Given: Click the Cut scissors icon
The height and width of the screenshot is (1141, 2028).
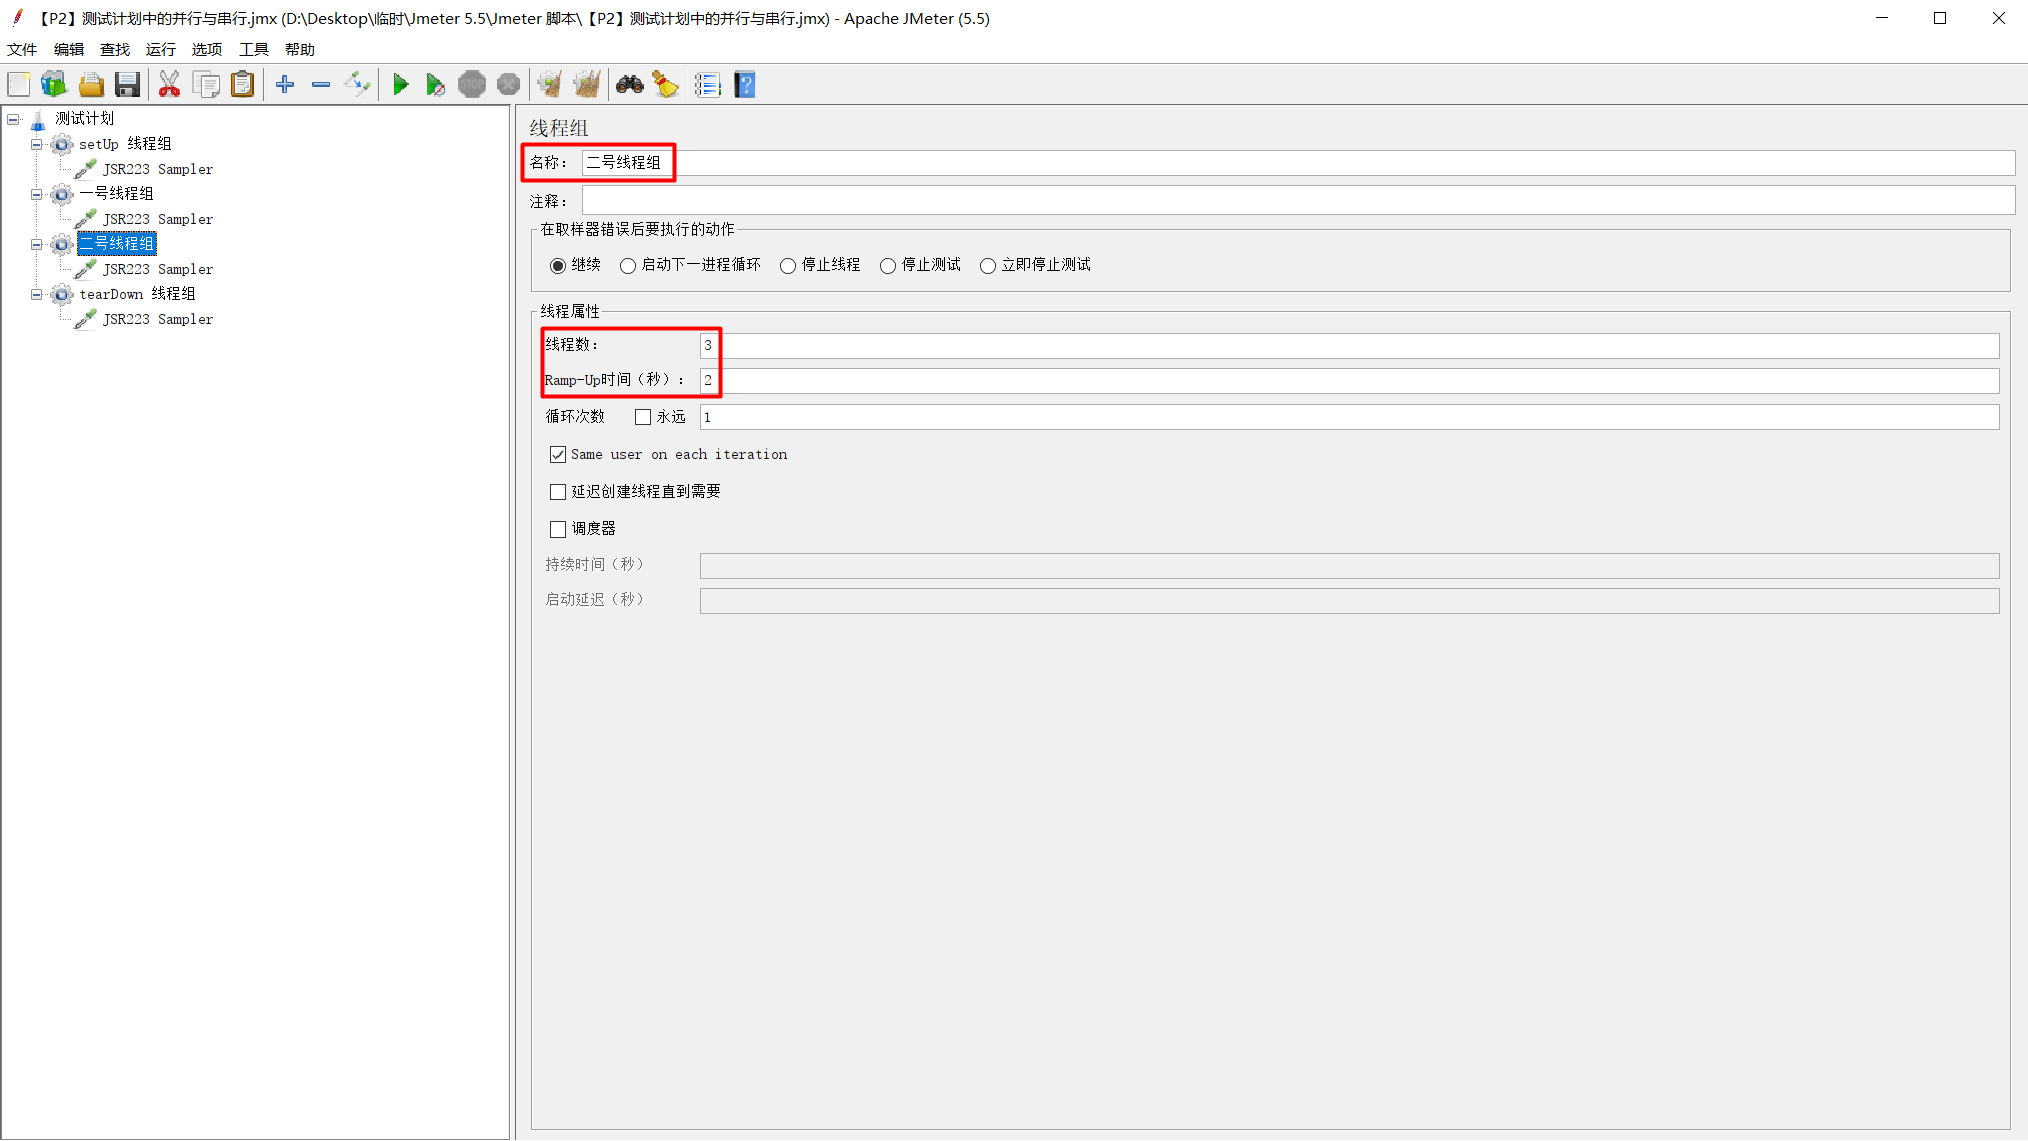Looking at the screenshot, I should pyautogui.click(x=169, y=85).
